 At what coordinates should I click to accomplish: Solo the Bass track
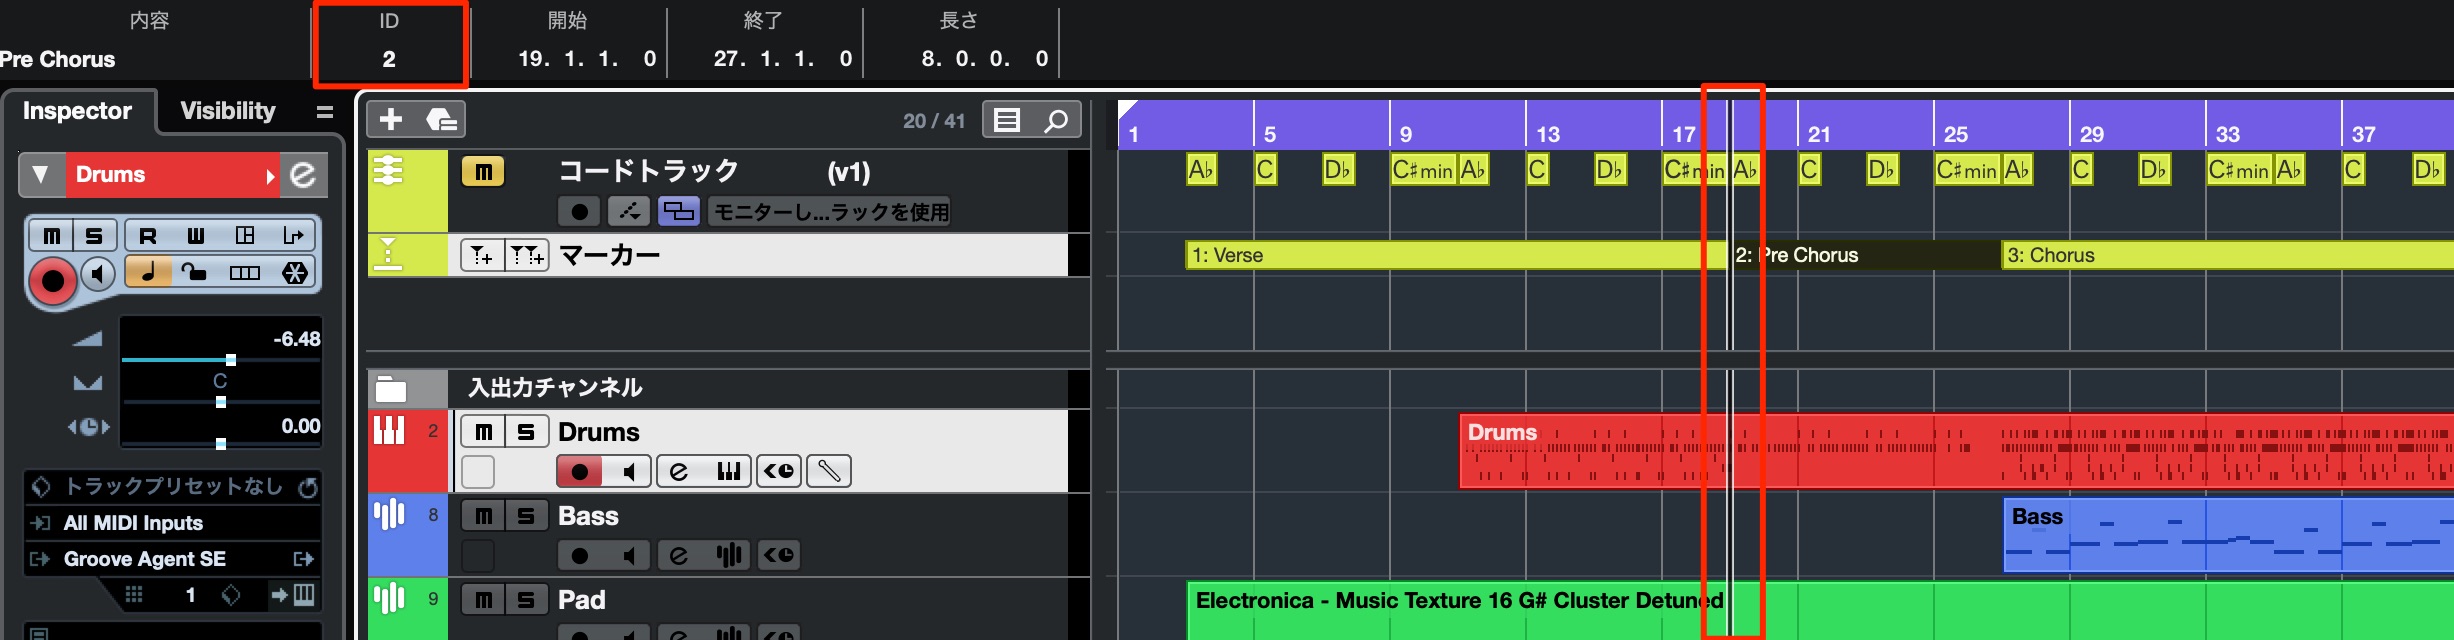coord(526,516)
